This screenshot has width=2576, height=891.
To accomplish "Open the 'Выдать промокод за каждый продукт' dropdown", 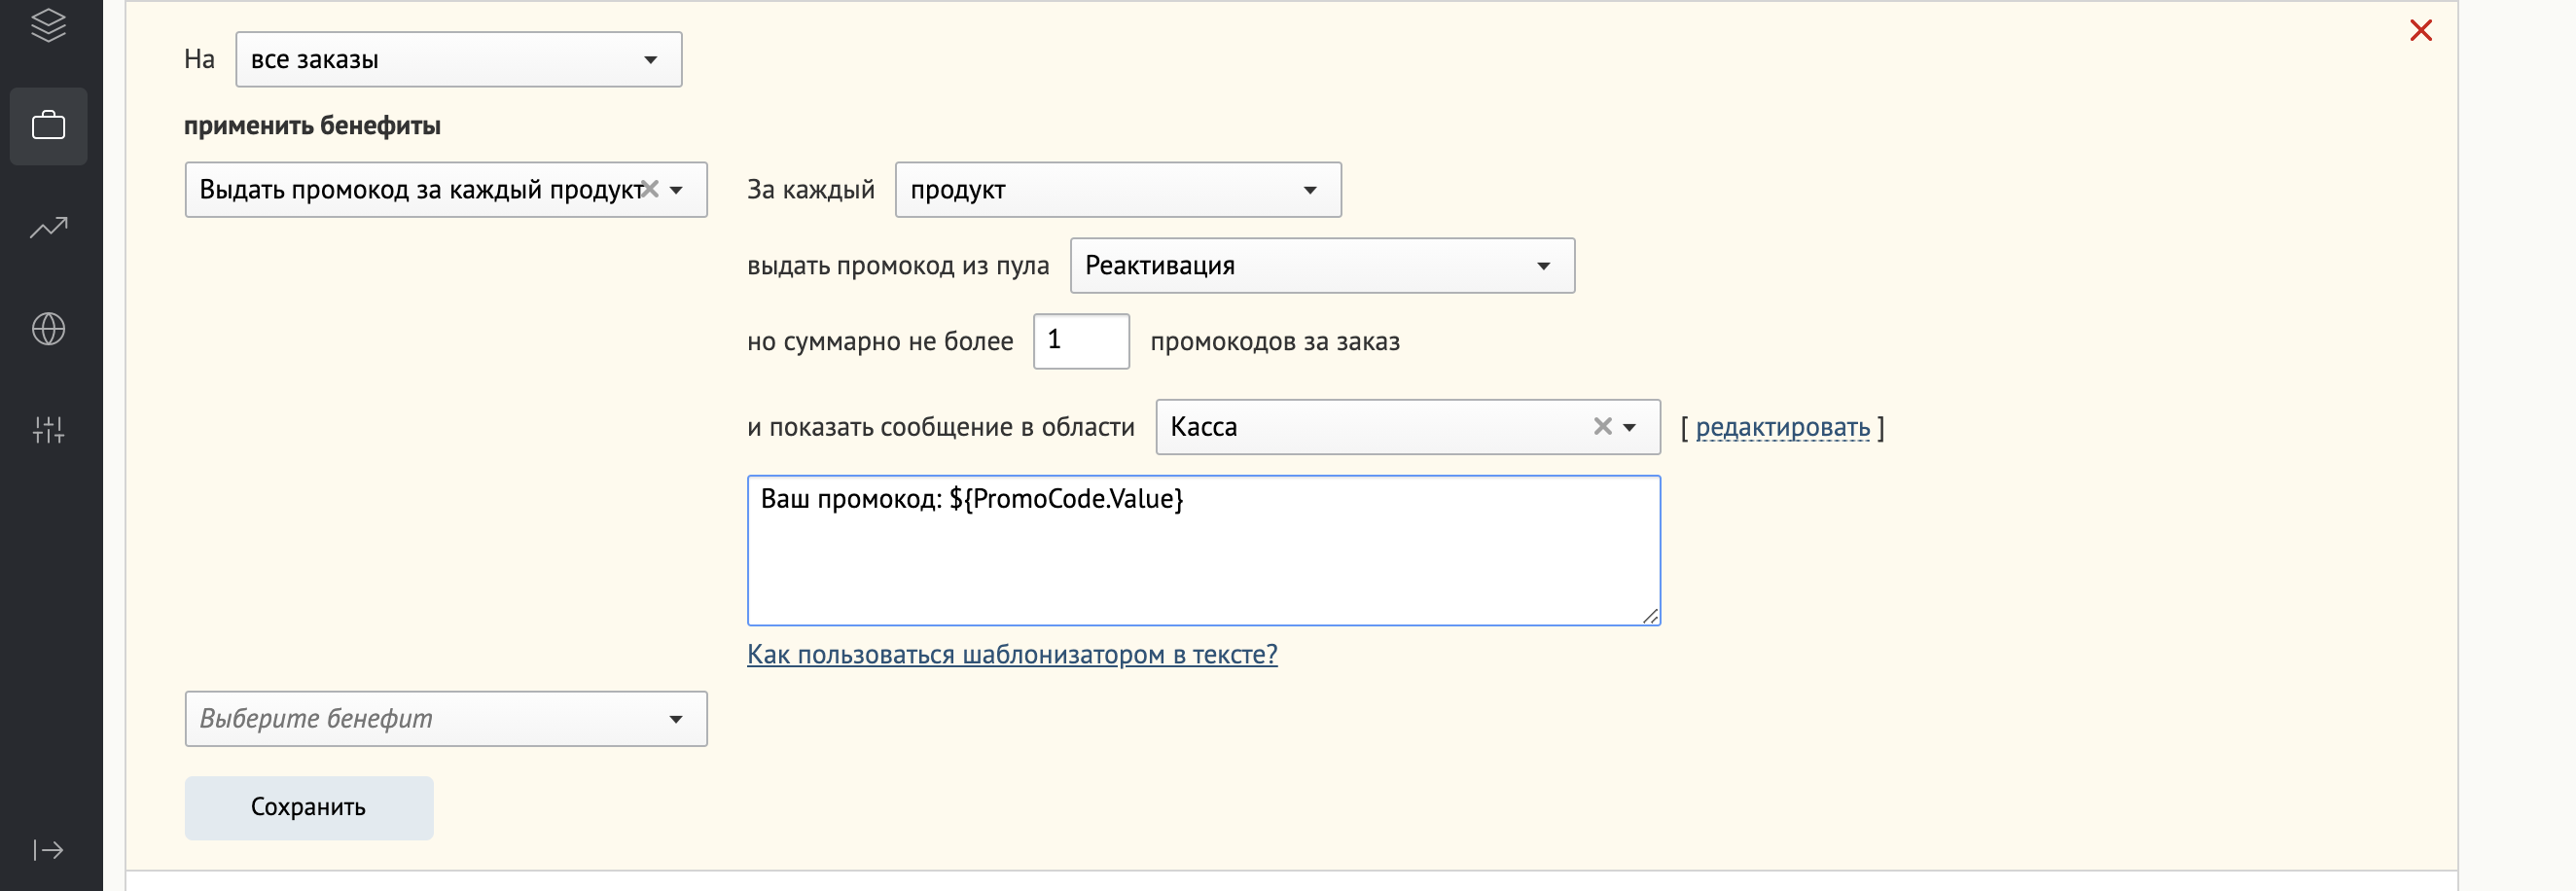I will pyautogui.click(x=446, y=190).
